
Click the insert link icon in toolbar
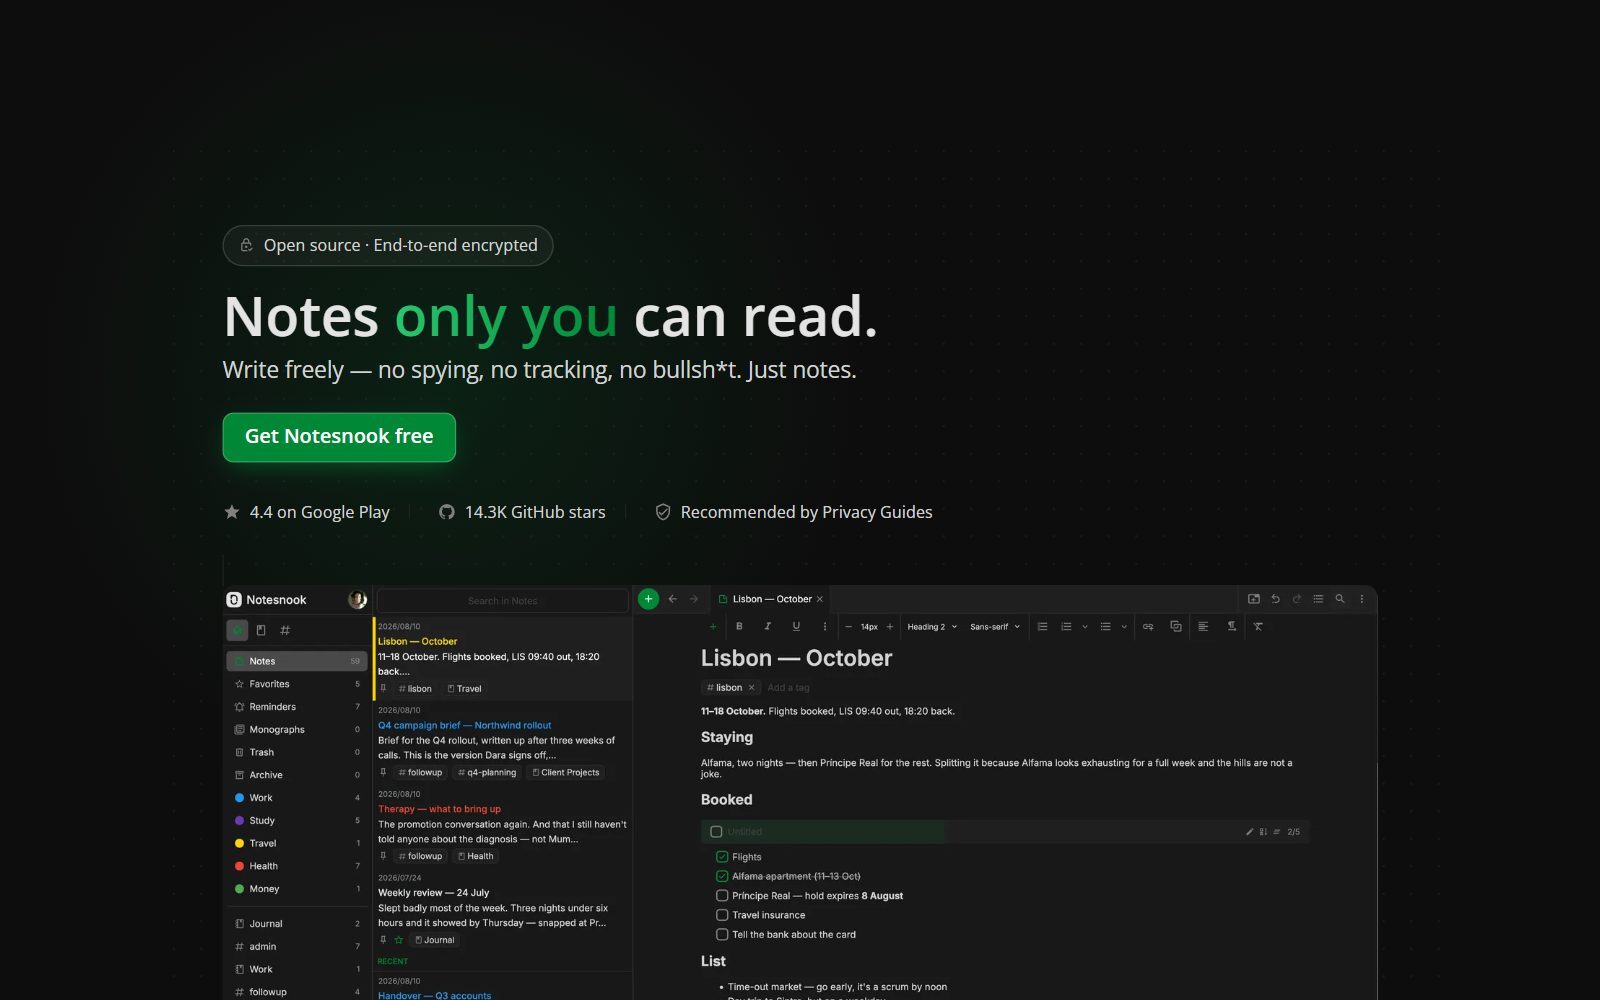pos(1148,626)
